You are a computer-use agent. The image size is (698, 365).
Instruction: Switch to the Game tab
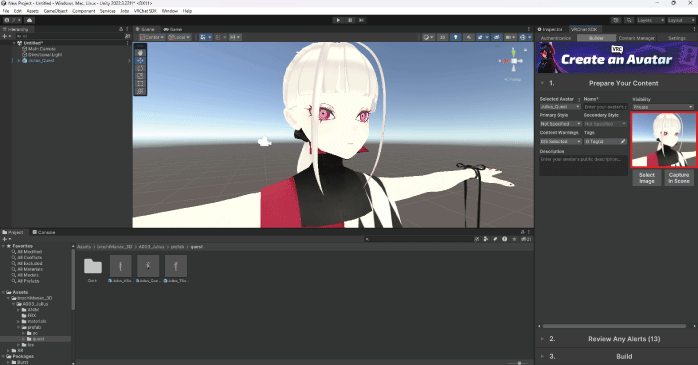click(x=173, y=29)
